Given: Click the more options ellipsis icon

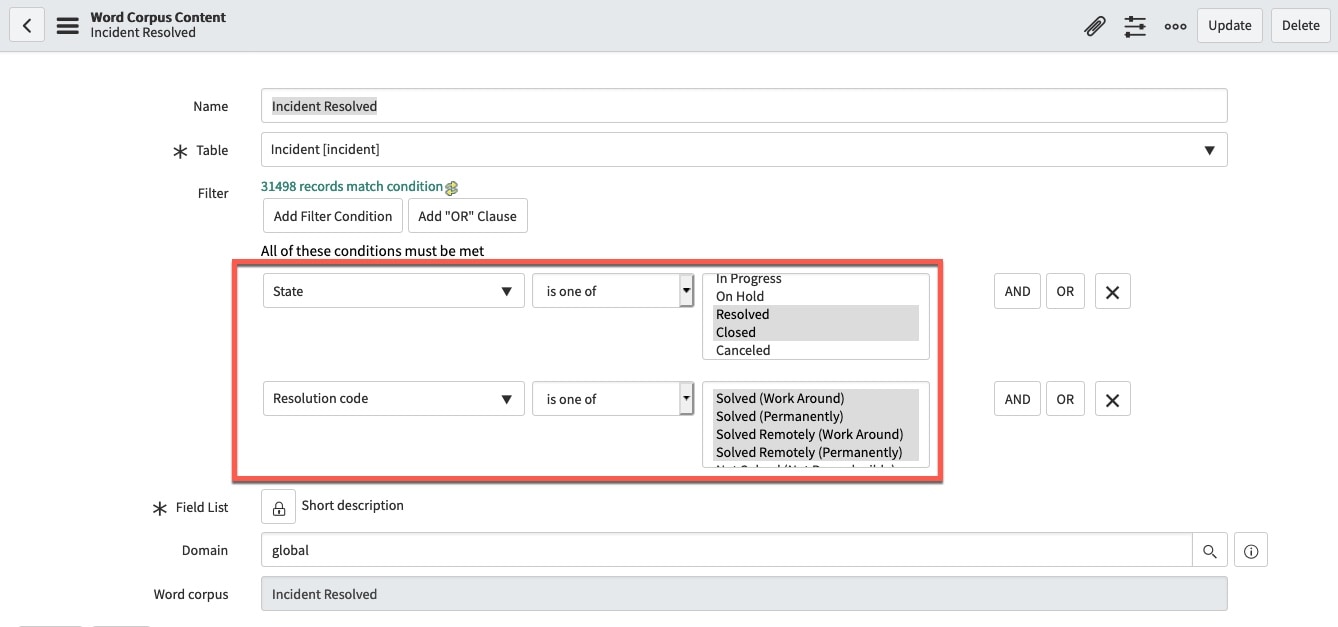Looking at the screenshot, I should coord(1175,26).
